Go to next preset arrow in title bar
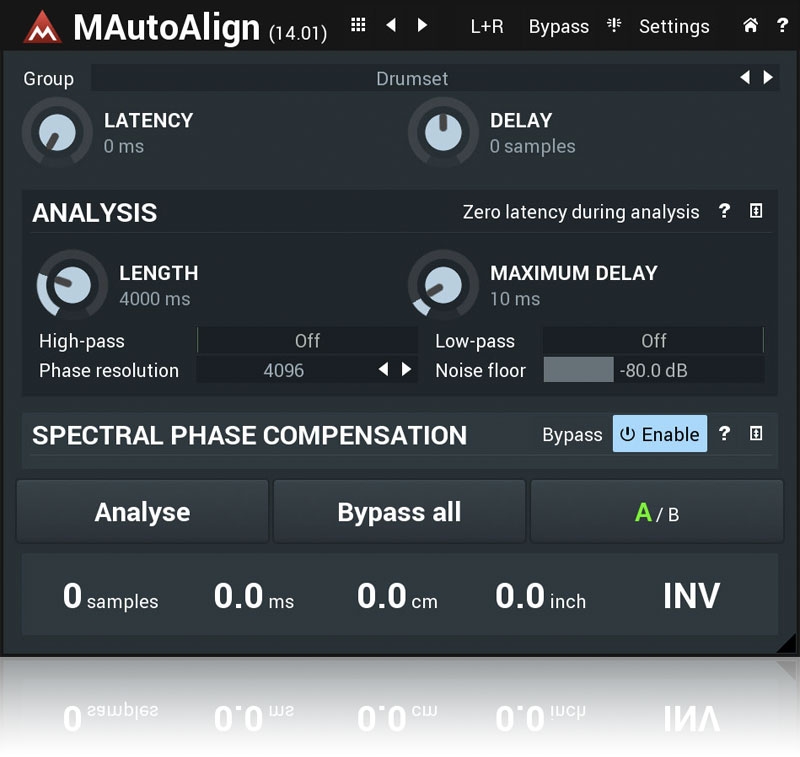This screenshot has width=800, height=757. point(422,26)
